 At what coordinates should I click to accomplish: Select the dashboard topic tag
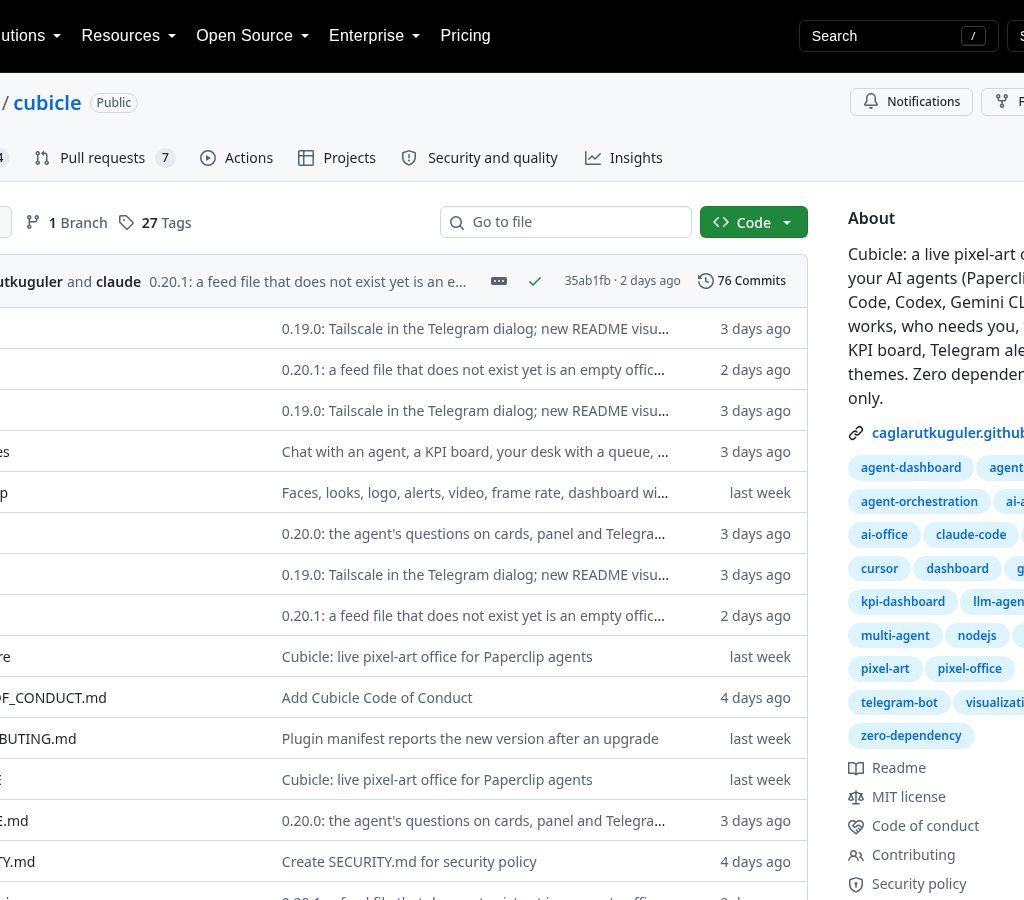pyautogui.click(x=957, y=568)
